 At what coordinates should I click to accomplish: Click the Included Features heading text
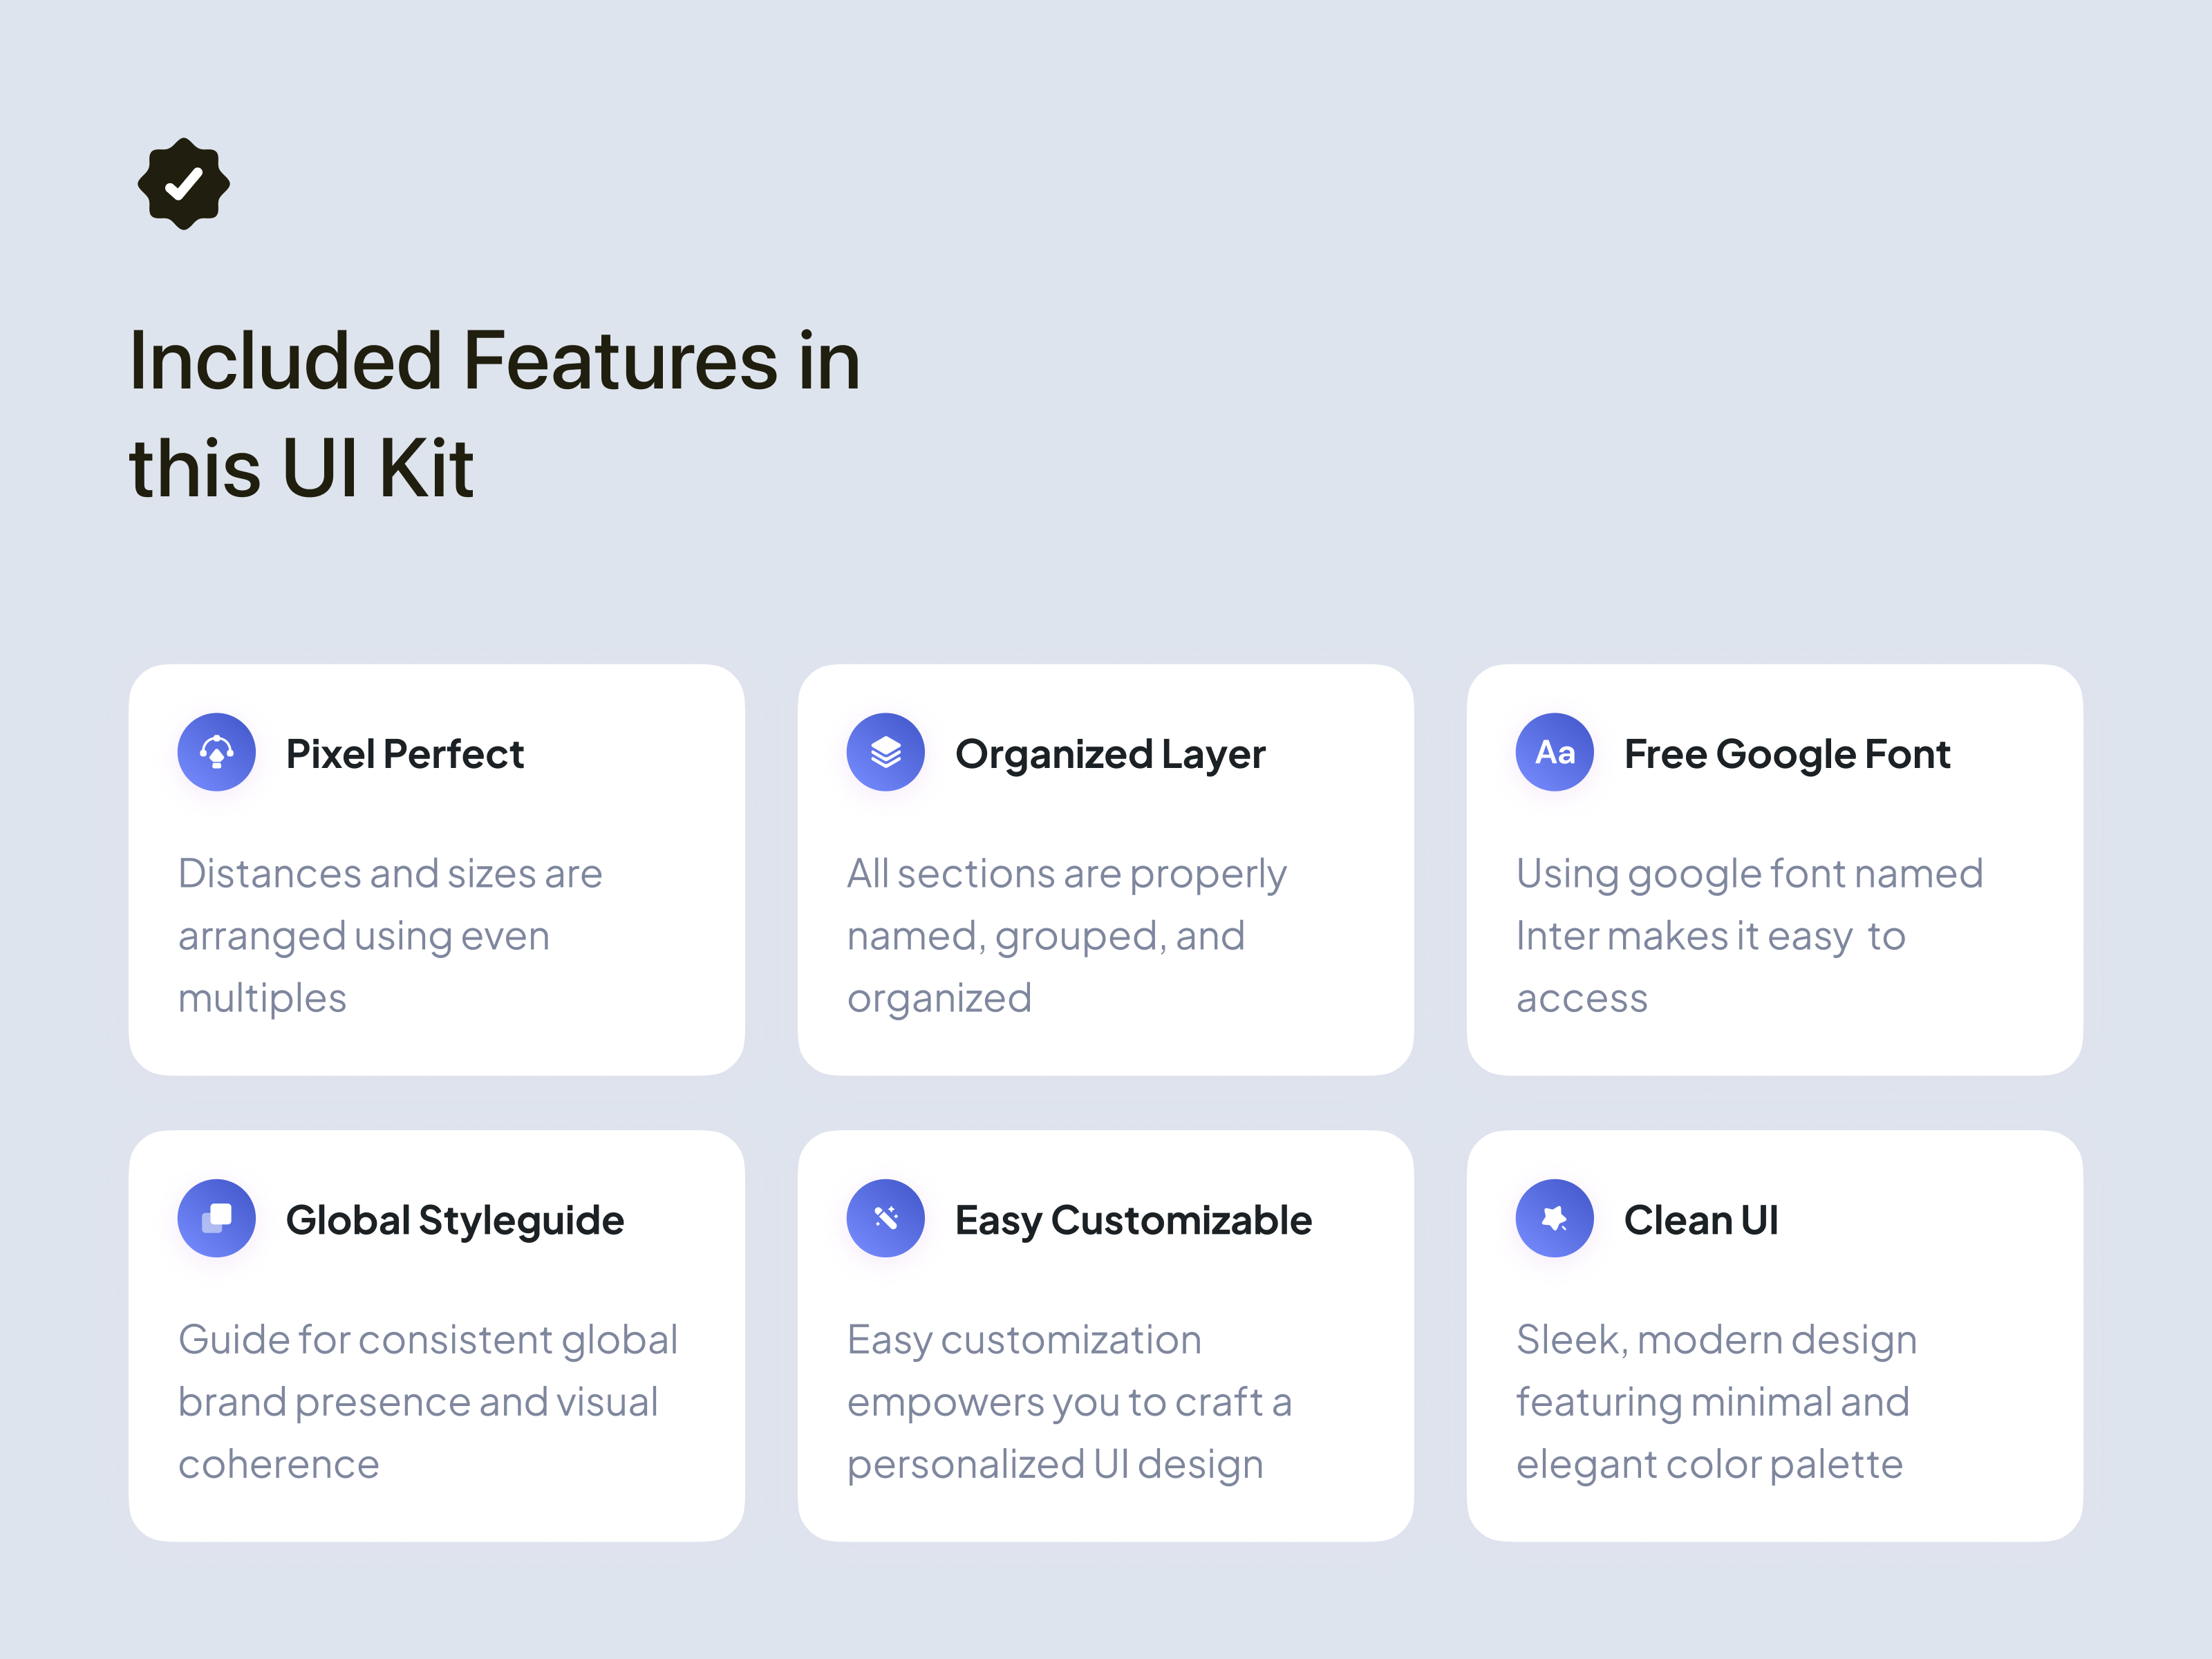click(x=495, y=413)
